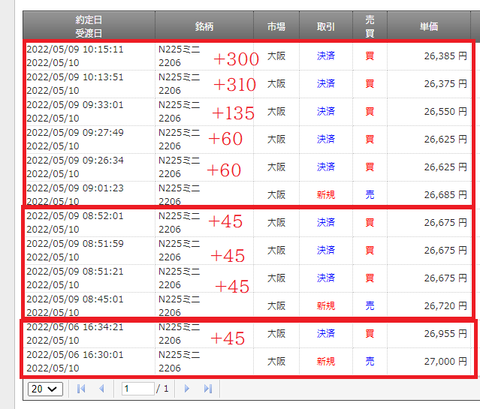Click the 取引 column header
Viewport: 480px width, 409px height.
coord(326,26)
